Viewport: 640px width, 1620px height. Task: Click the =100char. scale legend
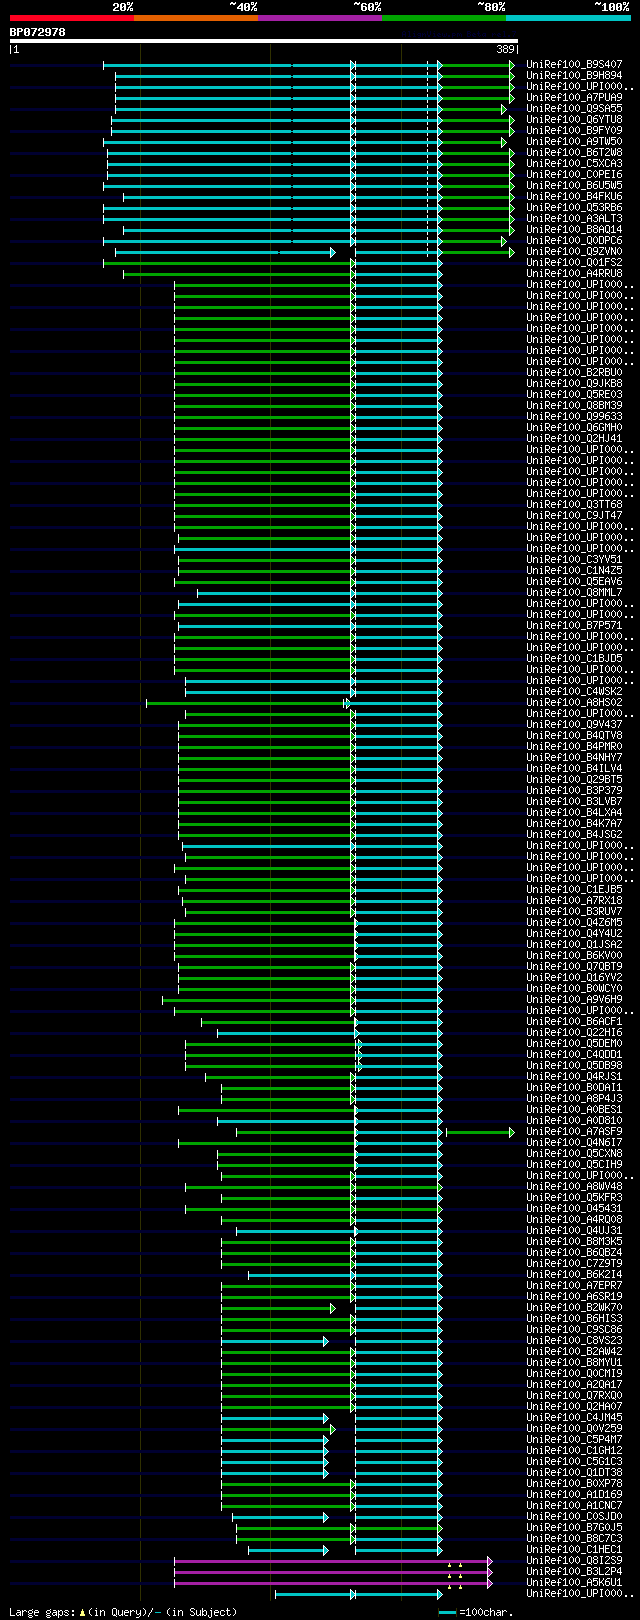(476, 1611)
